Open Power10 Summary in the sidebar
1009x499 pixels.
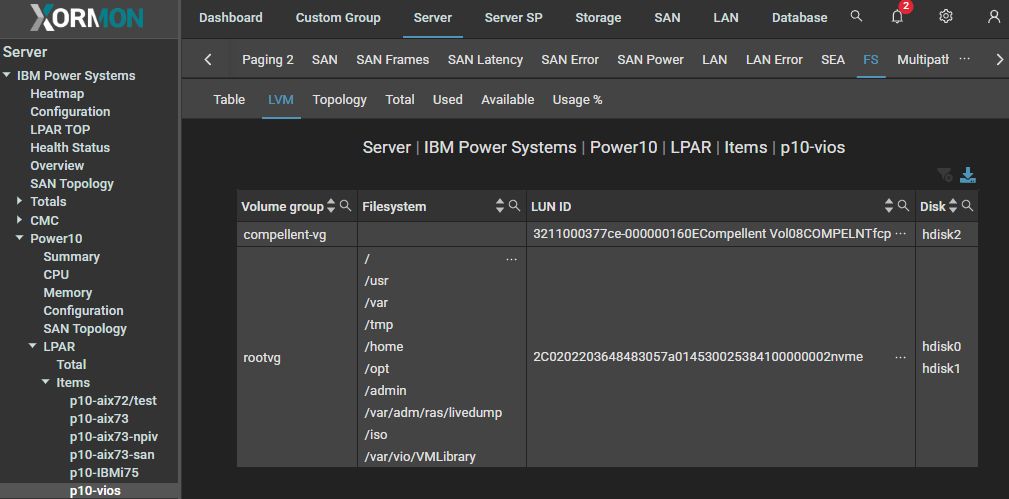point(71,256)
